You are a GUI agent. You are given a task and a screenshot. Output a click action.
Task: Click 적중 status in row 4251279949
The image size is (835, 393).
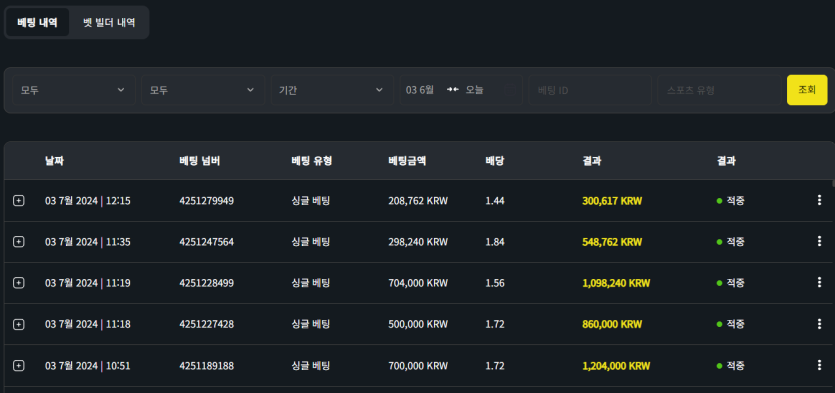click(x=731, y=201)
